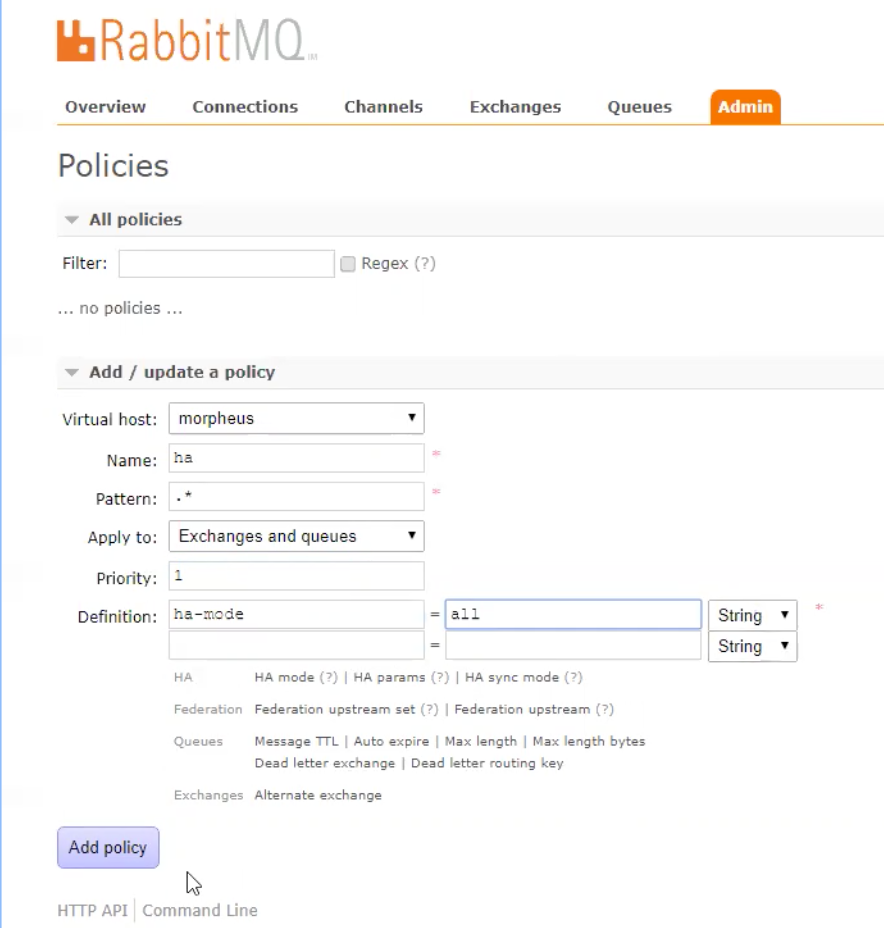Screen dimensions: 884x928
Task: Enable the Regex checkbox
Action: tap(349, 262)
